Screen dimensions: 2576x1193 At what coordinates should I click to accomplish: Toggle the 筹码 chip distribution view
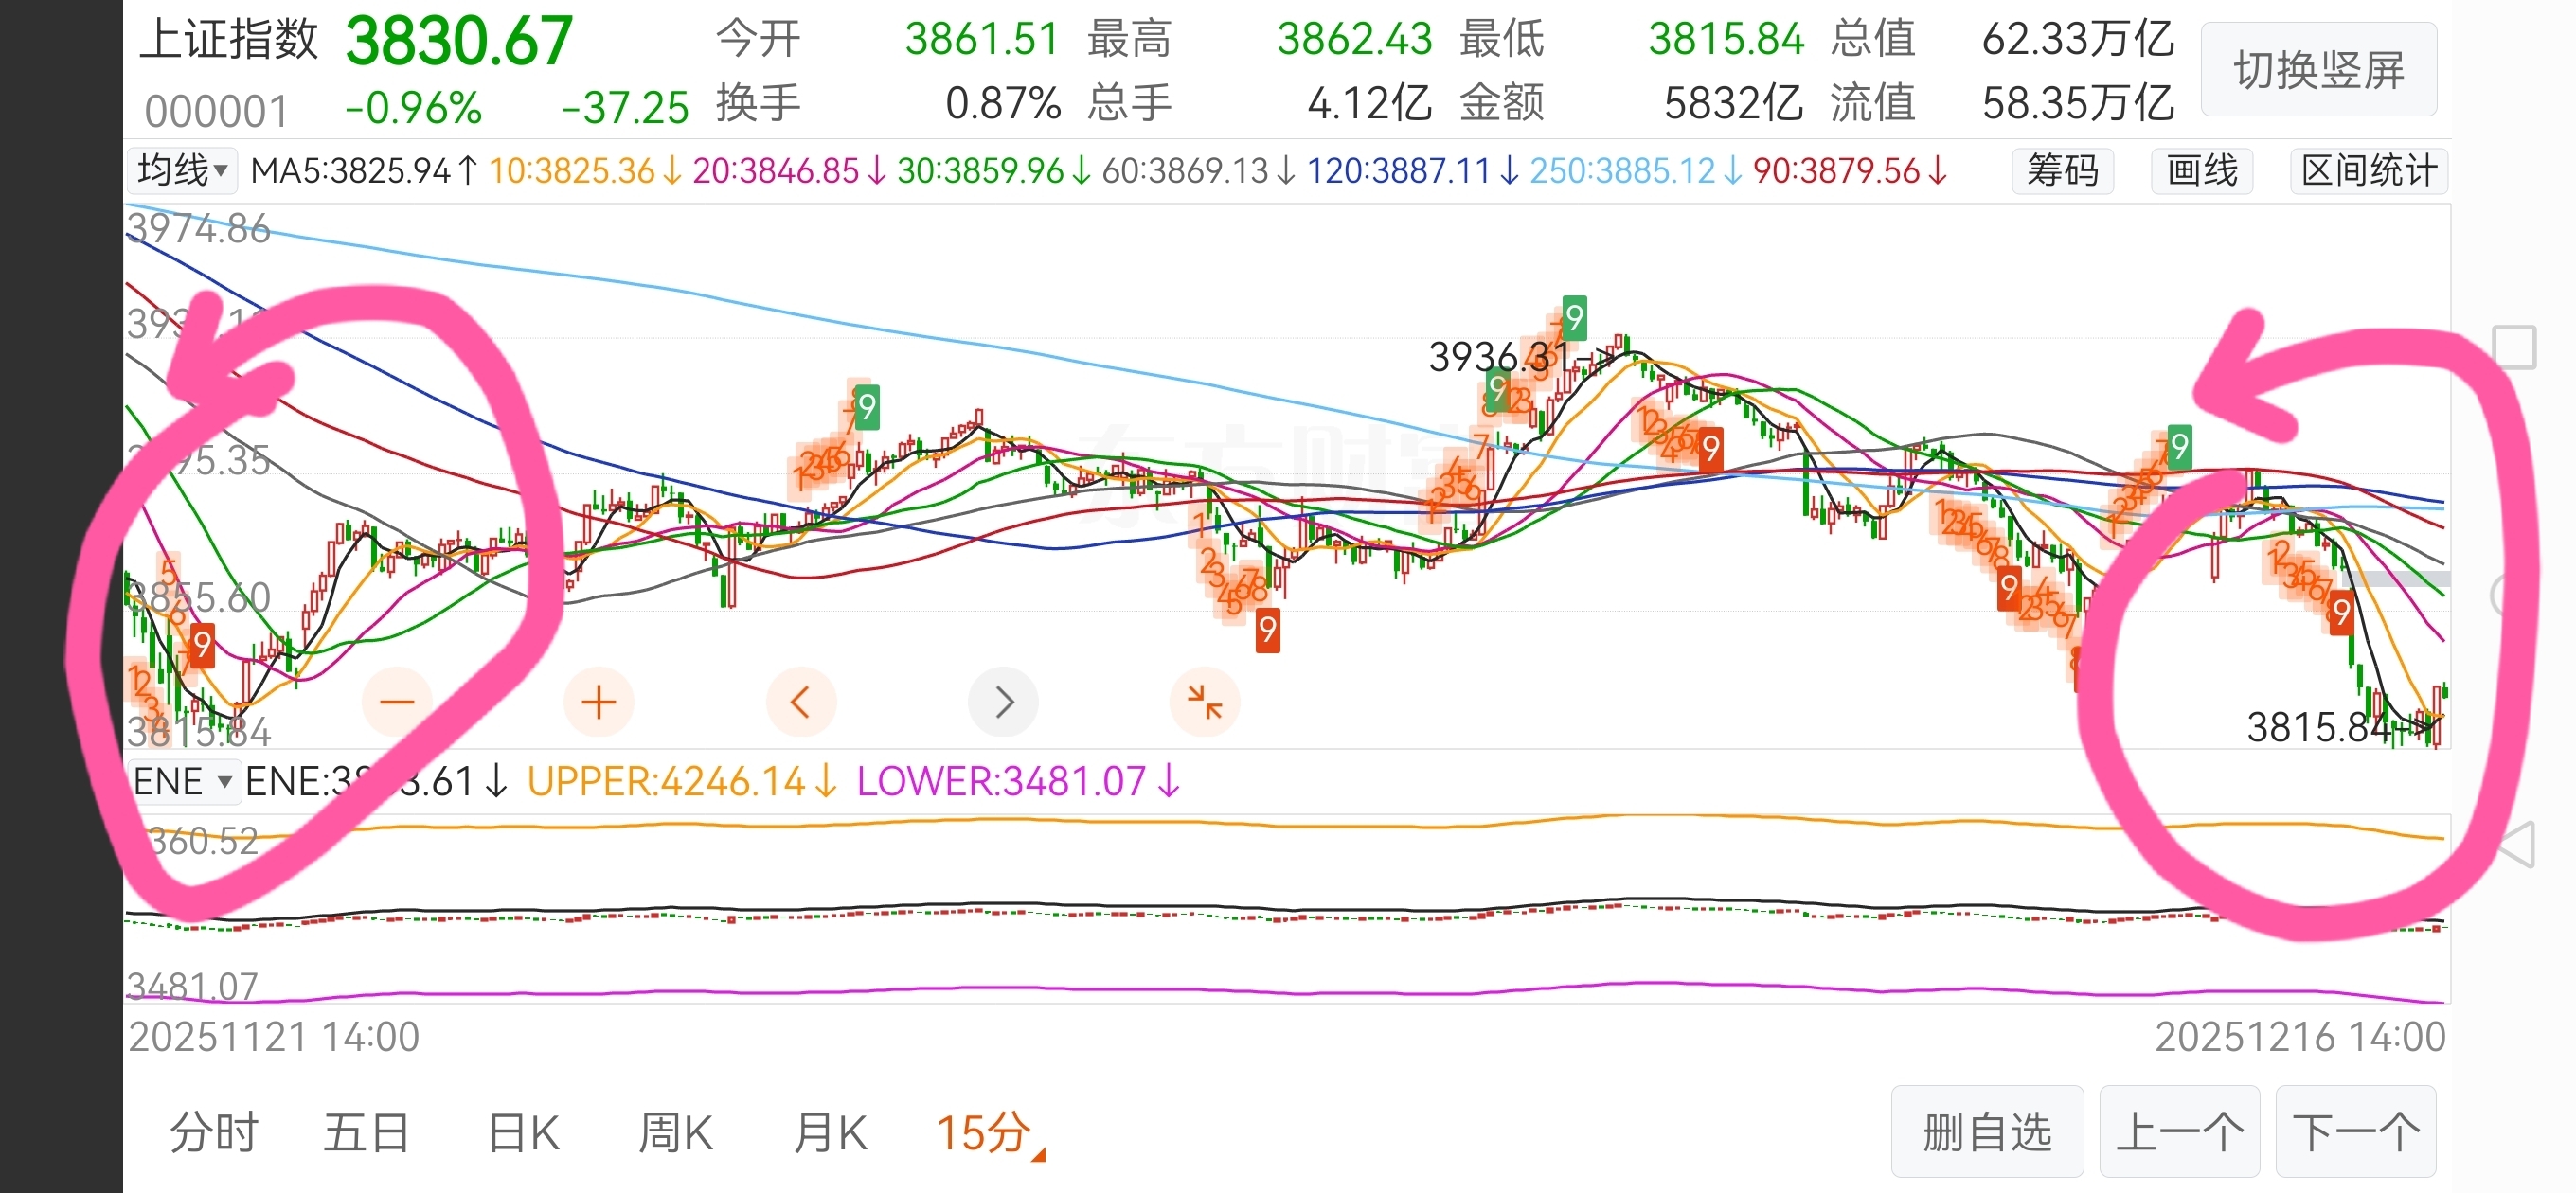click(x=2062, y=170)
